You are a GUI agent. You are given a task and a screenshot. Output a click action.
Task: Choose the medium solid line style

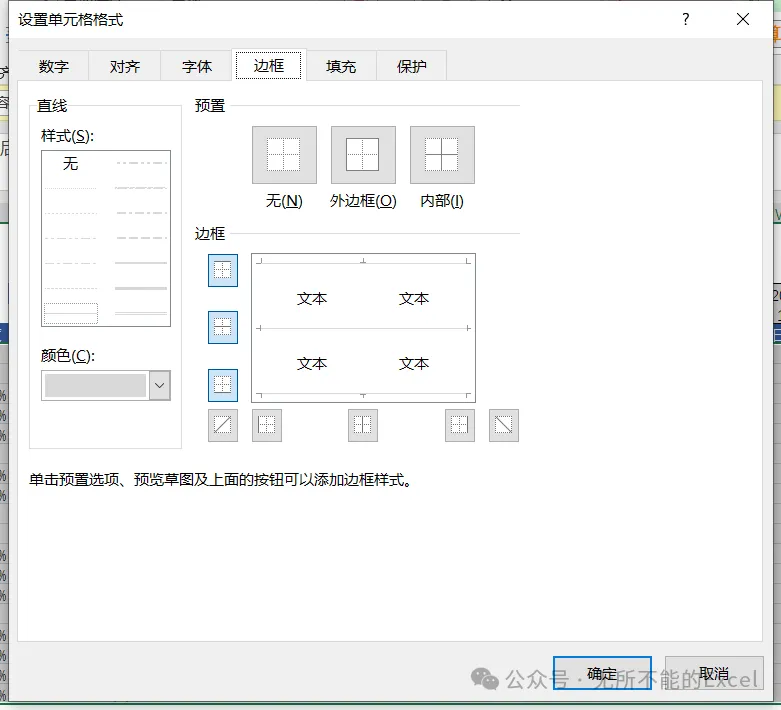[141, 263]
